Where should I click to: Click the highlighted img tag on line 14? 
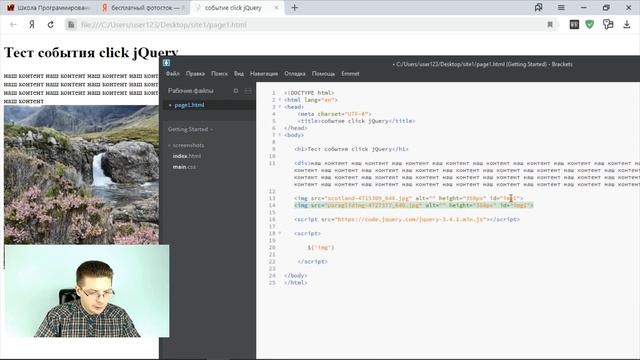[413, 205]
